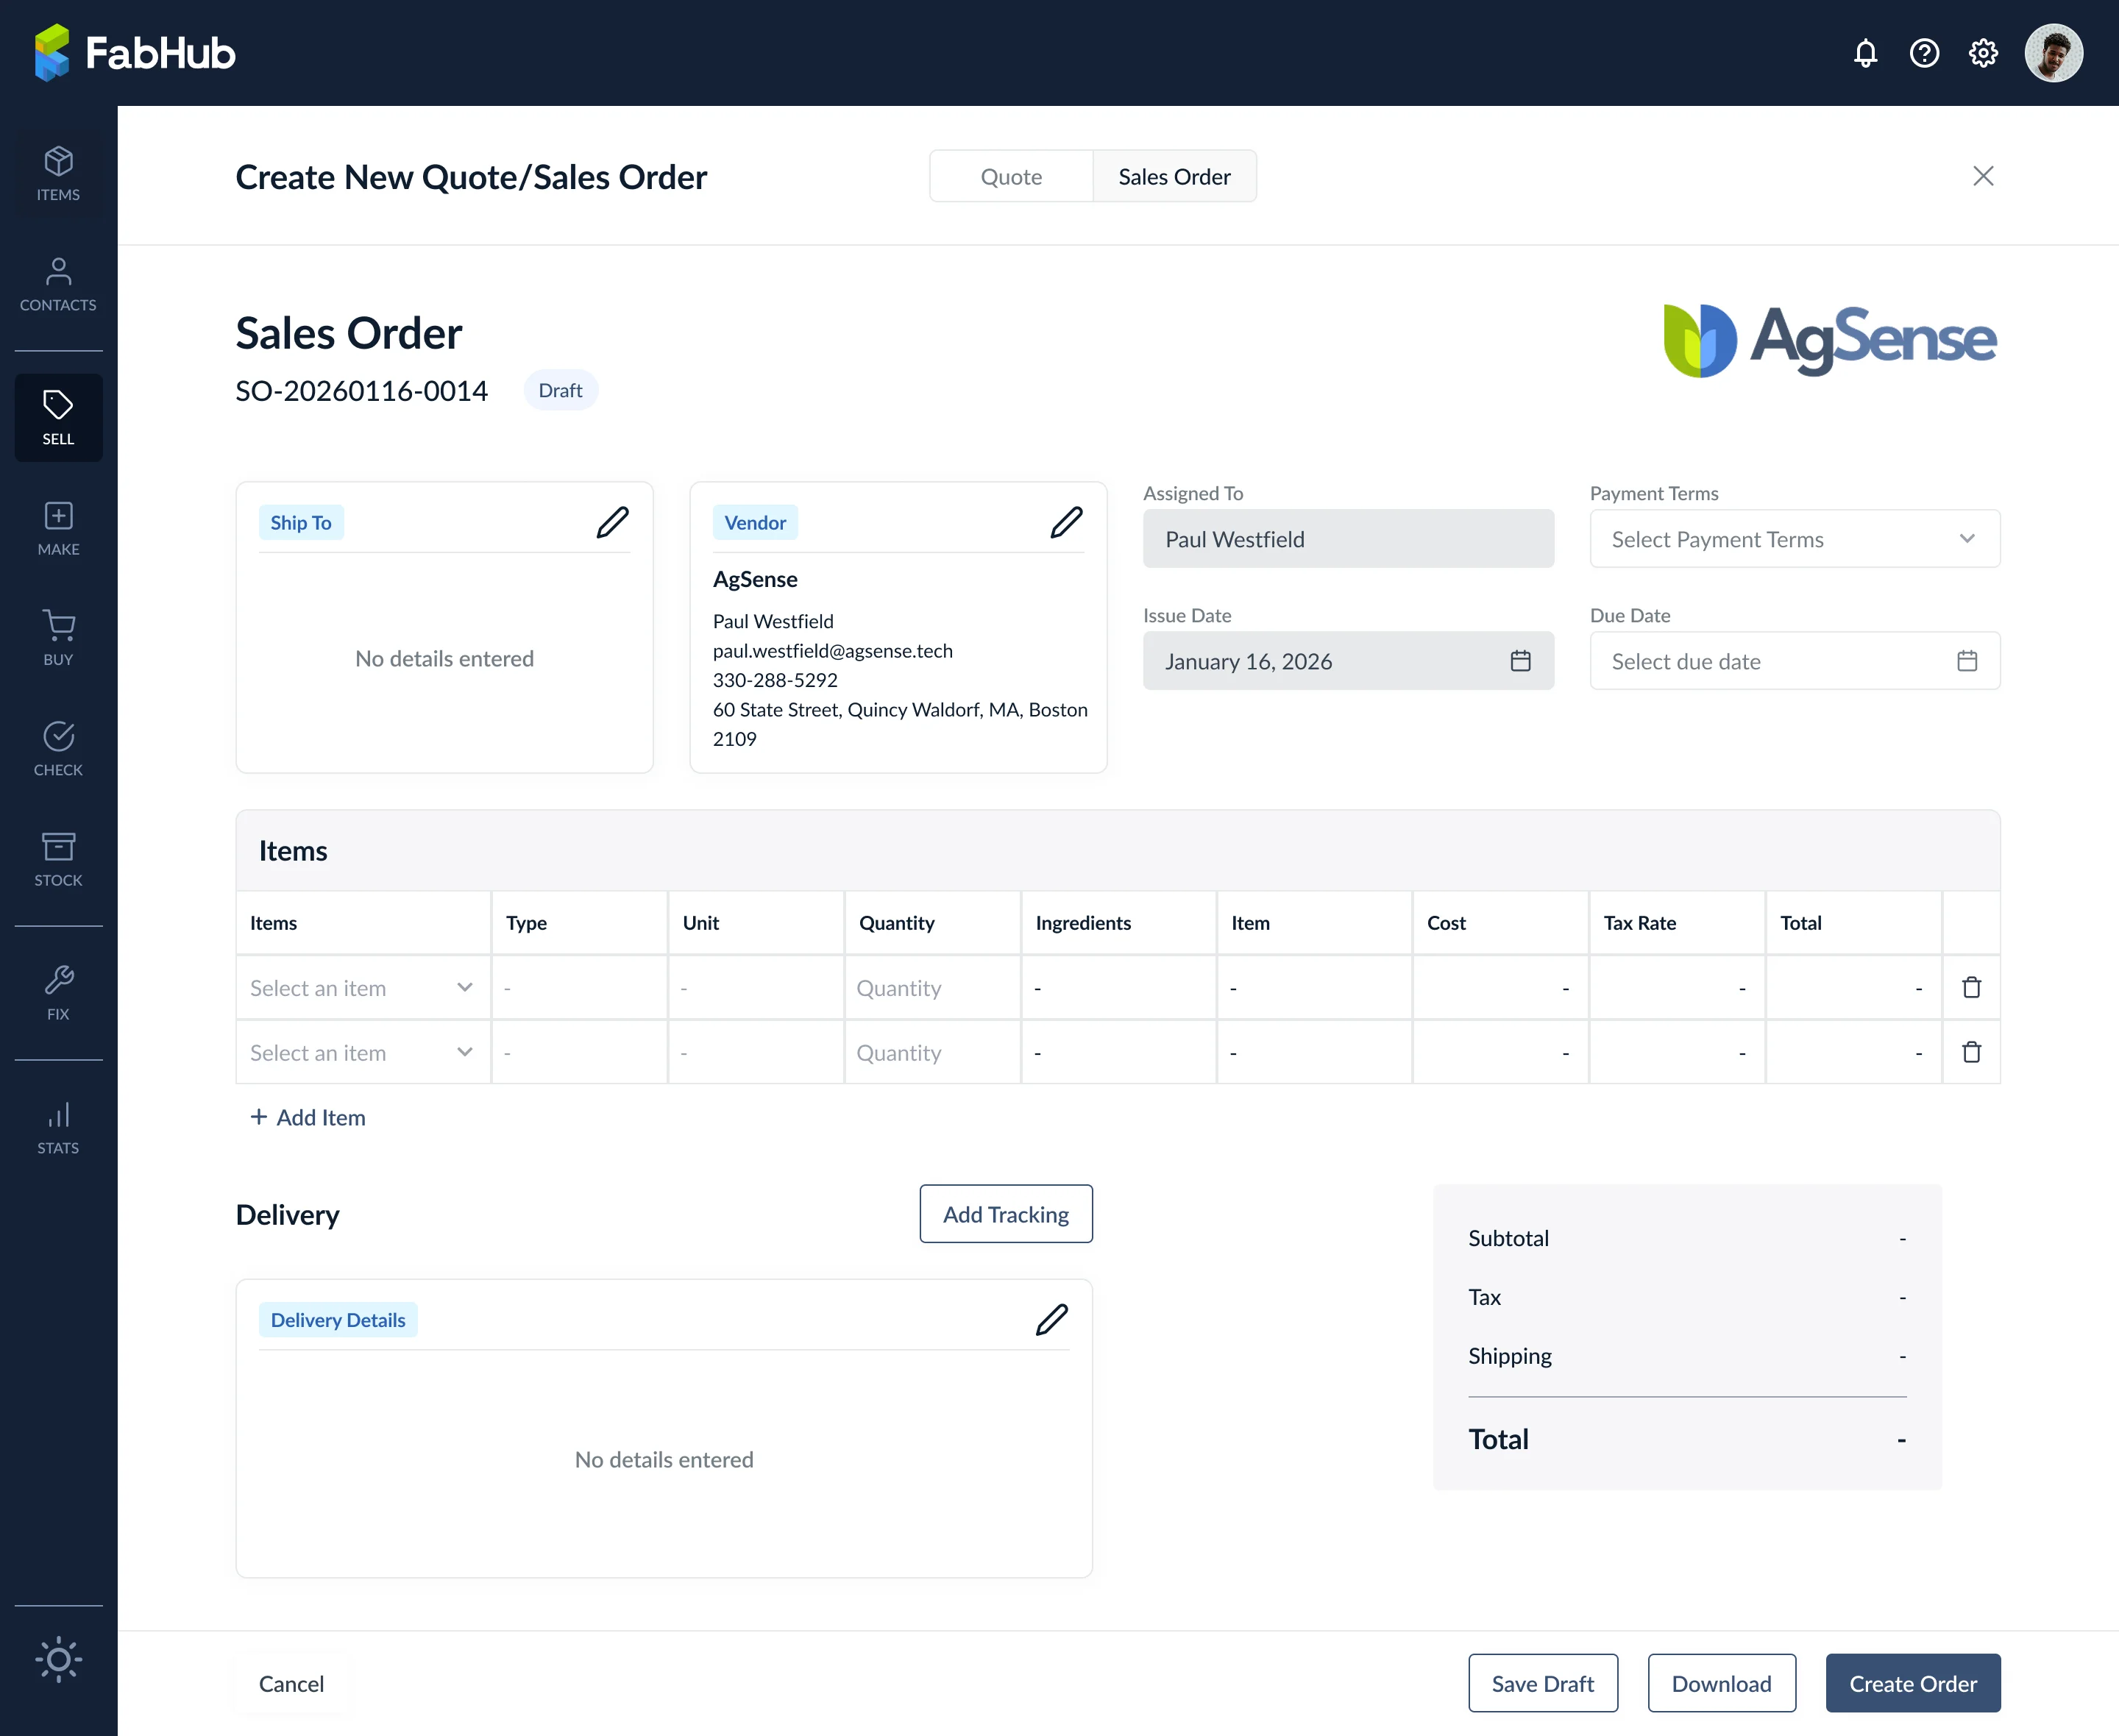
Task: Open the Due Date calendar icon
Action: [1967, 661]
